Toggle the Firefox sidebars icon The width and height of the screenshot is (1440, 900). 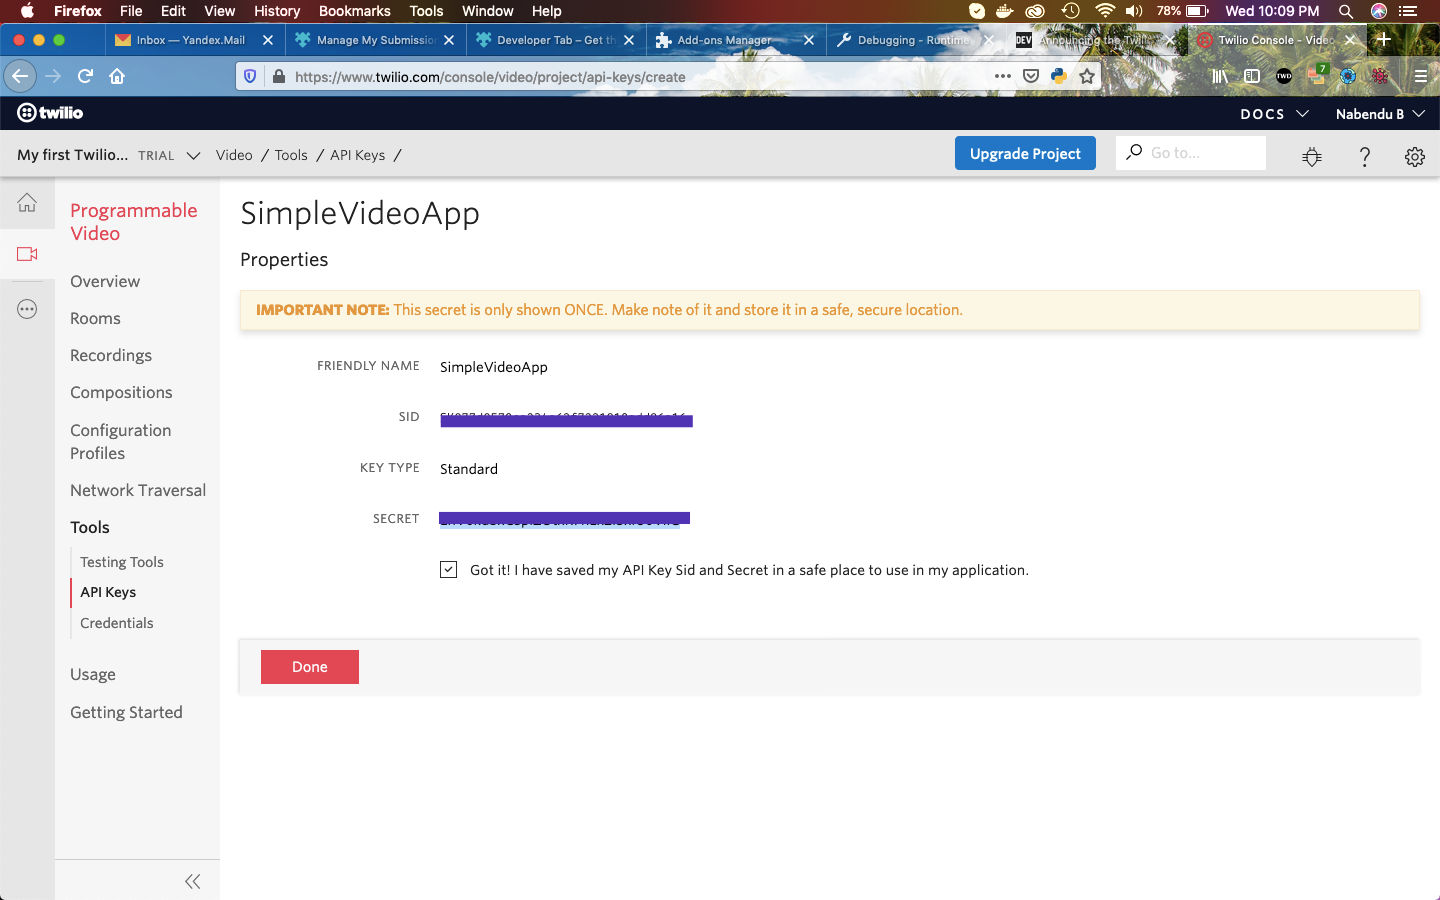click(1252, 76)
